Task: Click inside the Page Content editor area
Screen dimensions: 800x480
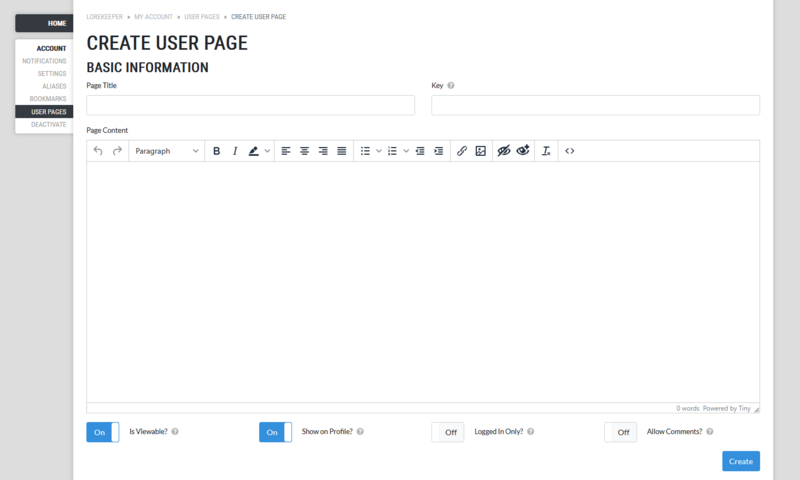Action: [423, 282]
